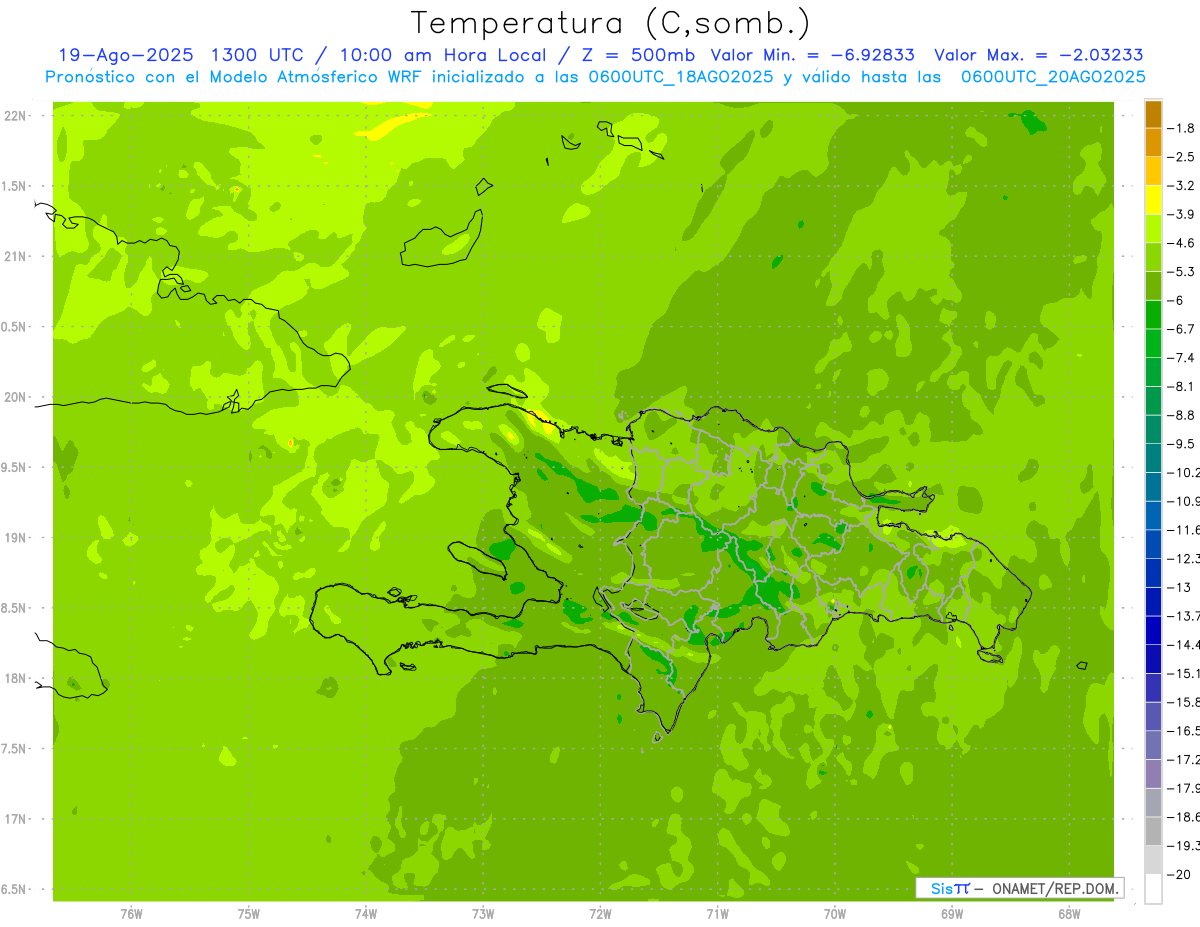
Task: Click the "7.5N" latitude label
Action: coord(15,748)
